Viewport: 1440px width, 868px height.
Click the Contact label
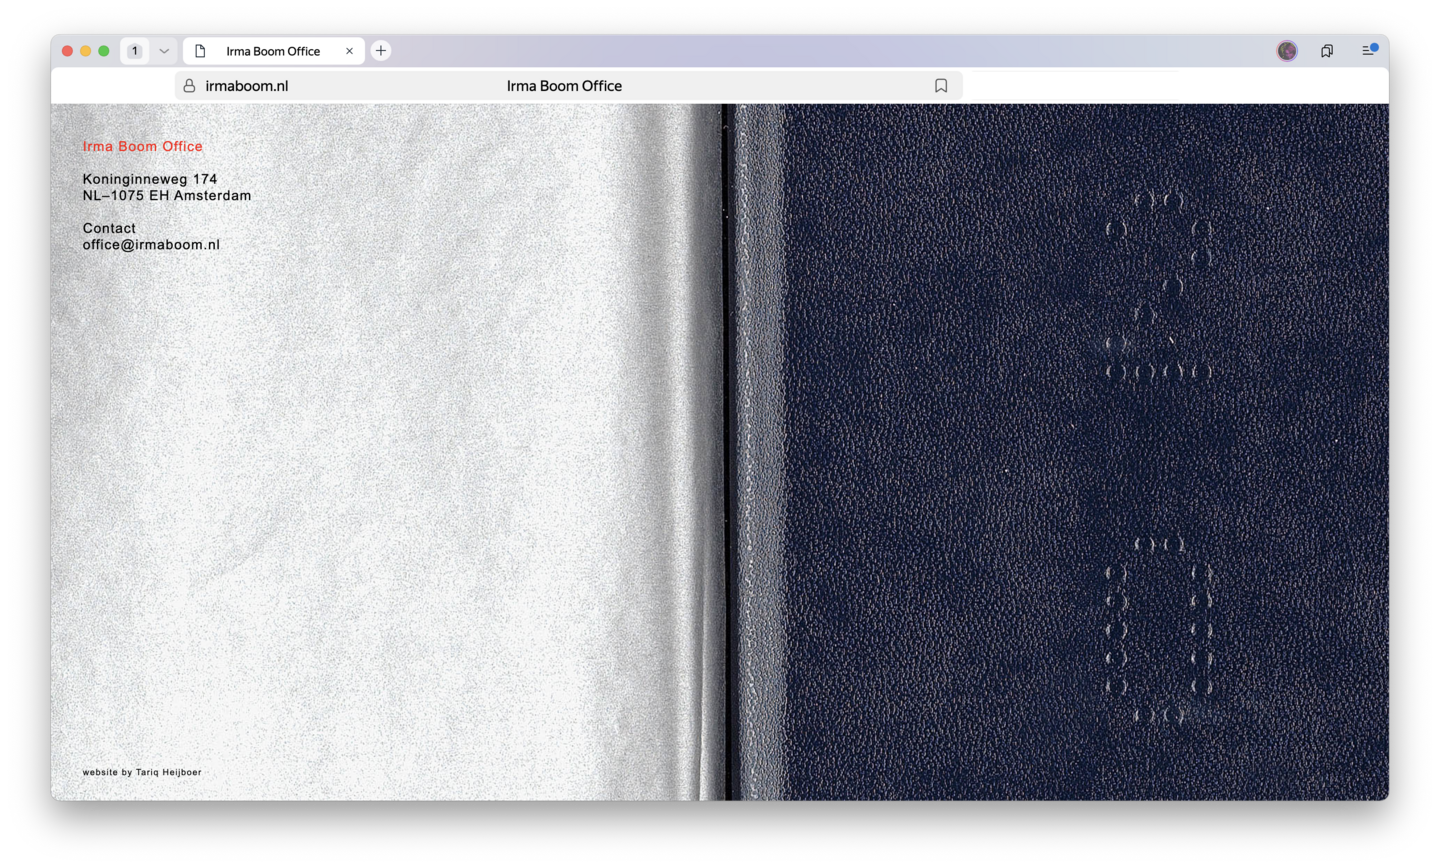[x=109, y=228]
